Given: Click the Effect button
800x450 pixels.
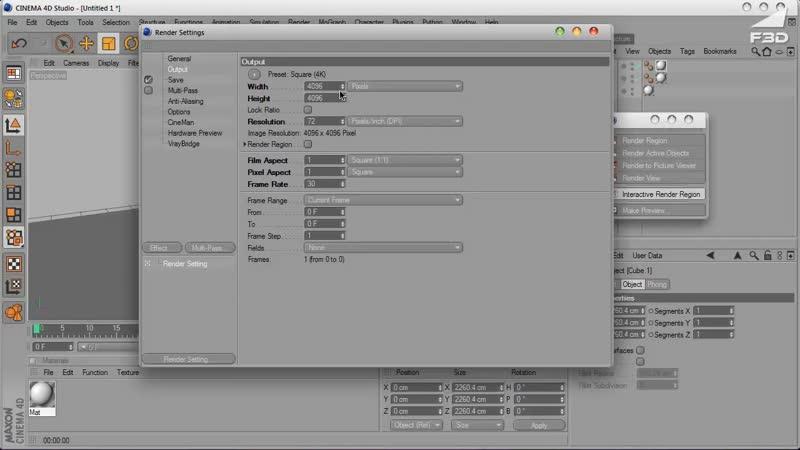Looking at the screenshot, I should (162, 248).
